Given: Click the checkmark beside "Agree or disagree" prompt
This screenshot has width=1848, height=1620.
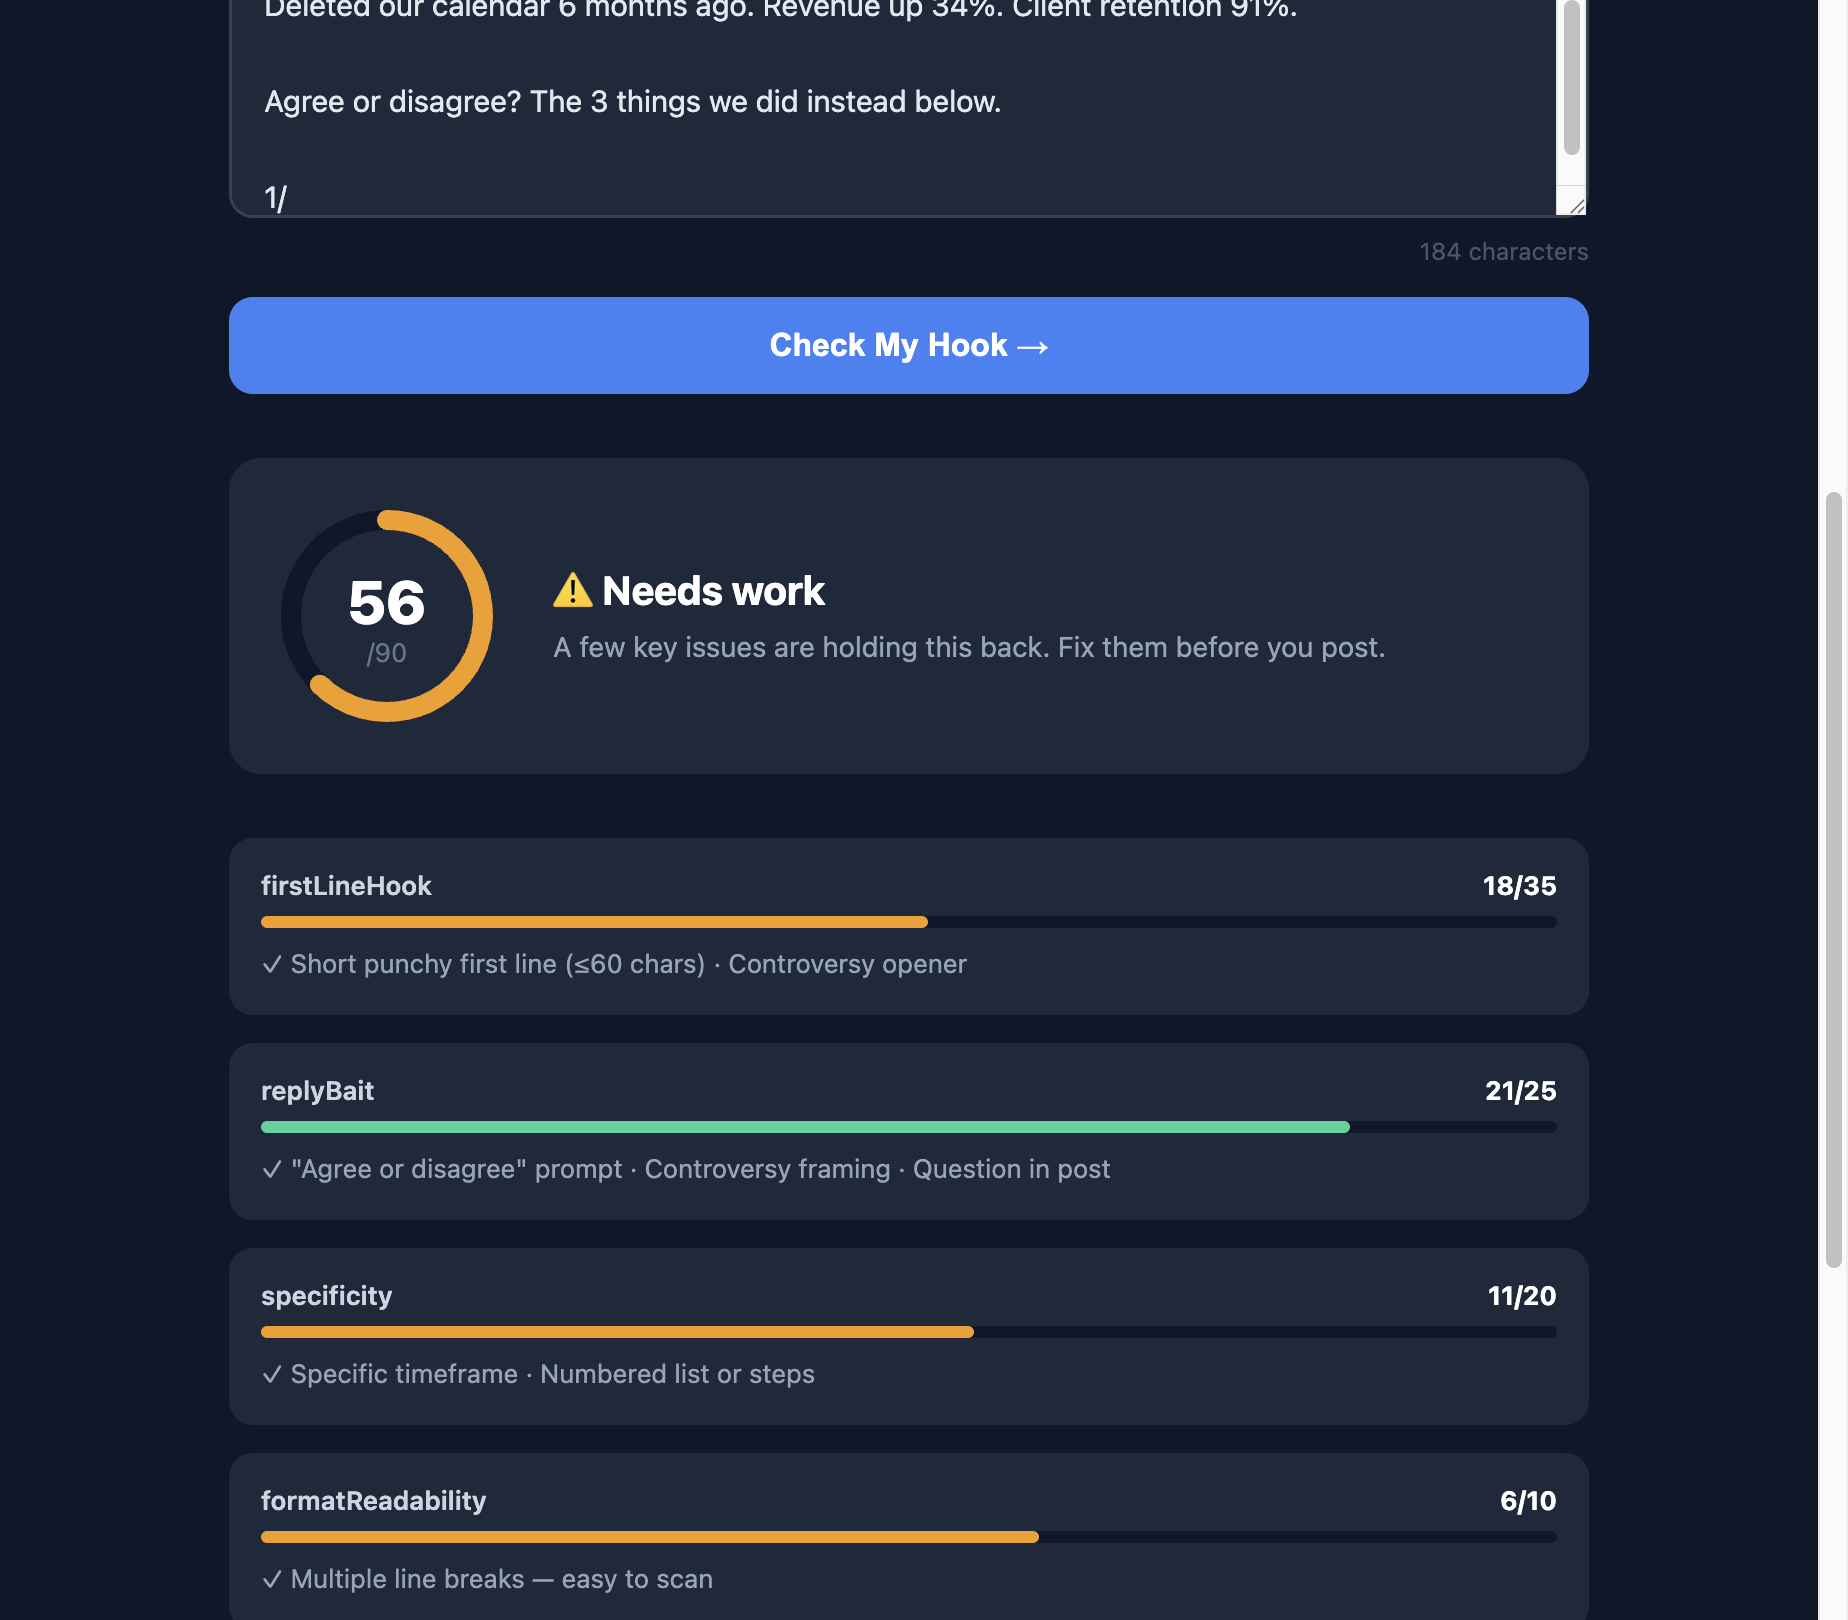Looking at the screenshot, I should pos(272,1170).
